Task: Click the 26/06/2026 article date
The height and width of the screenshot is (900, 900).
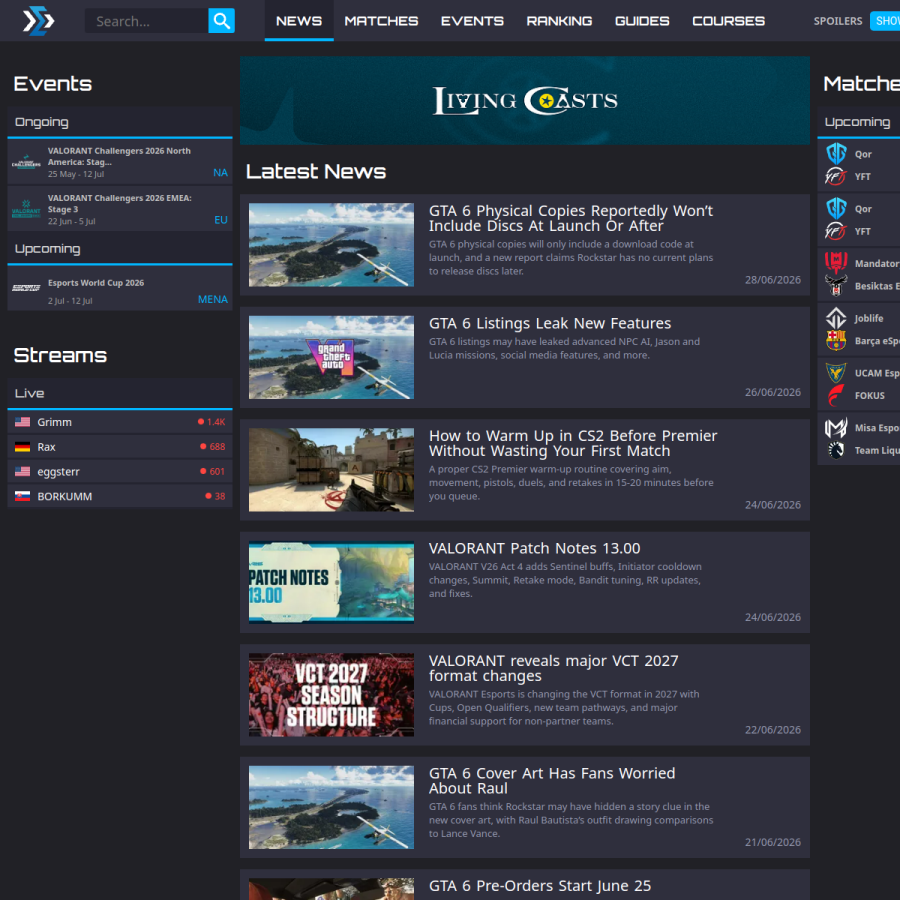Action: 773,392
